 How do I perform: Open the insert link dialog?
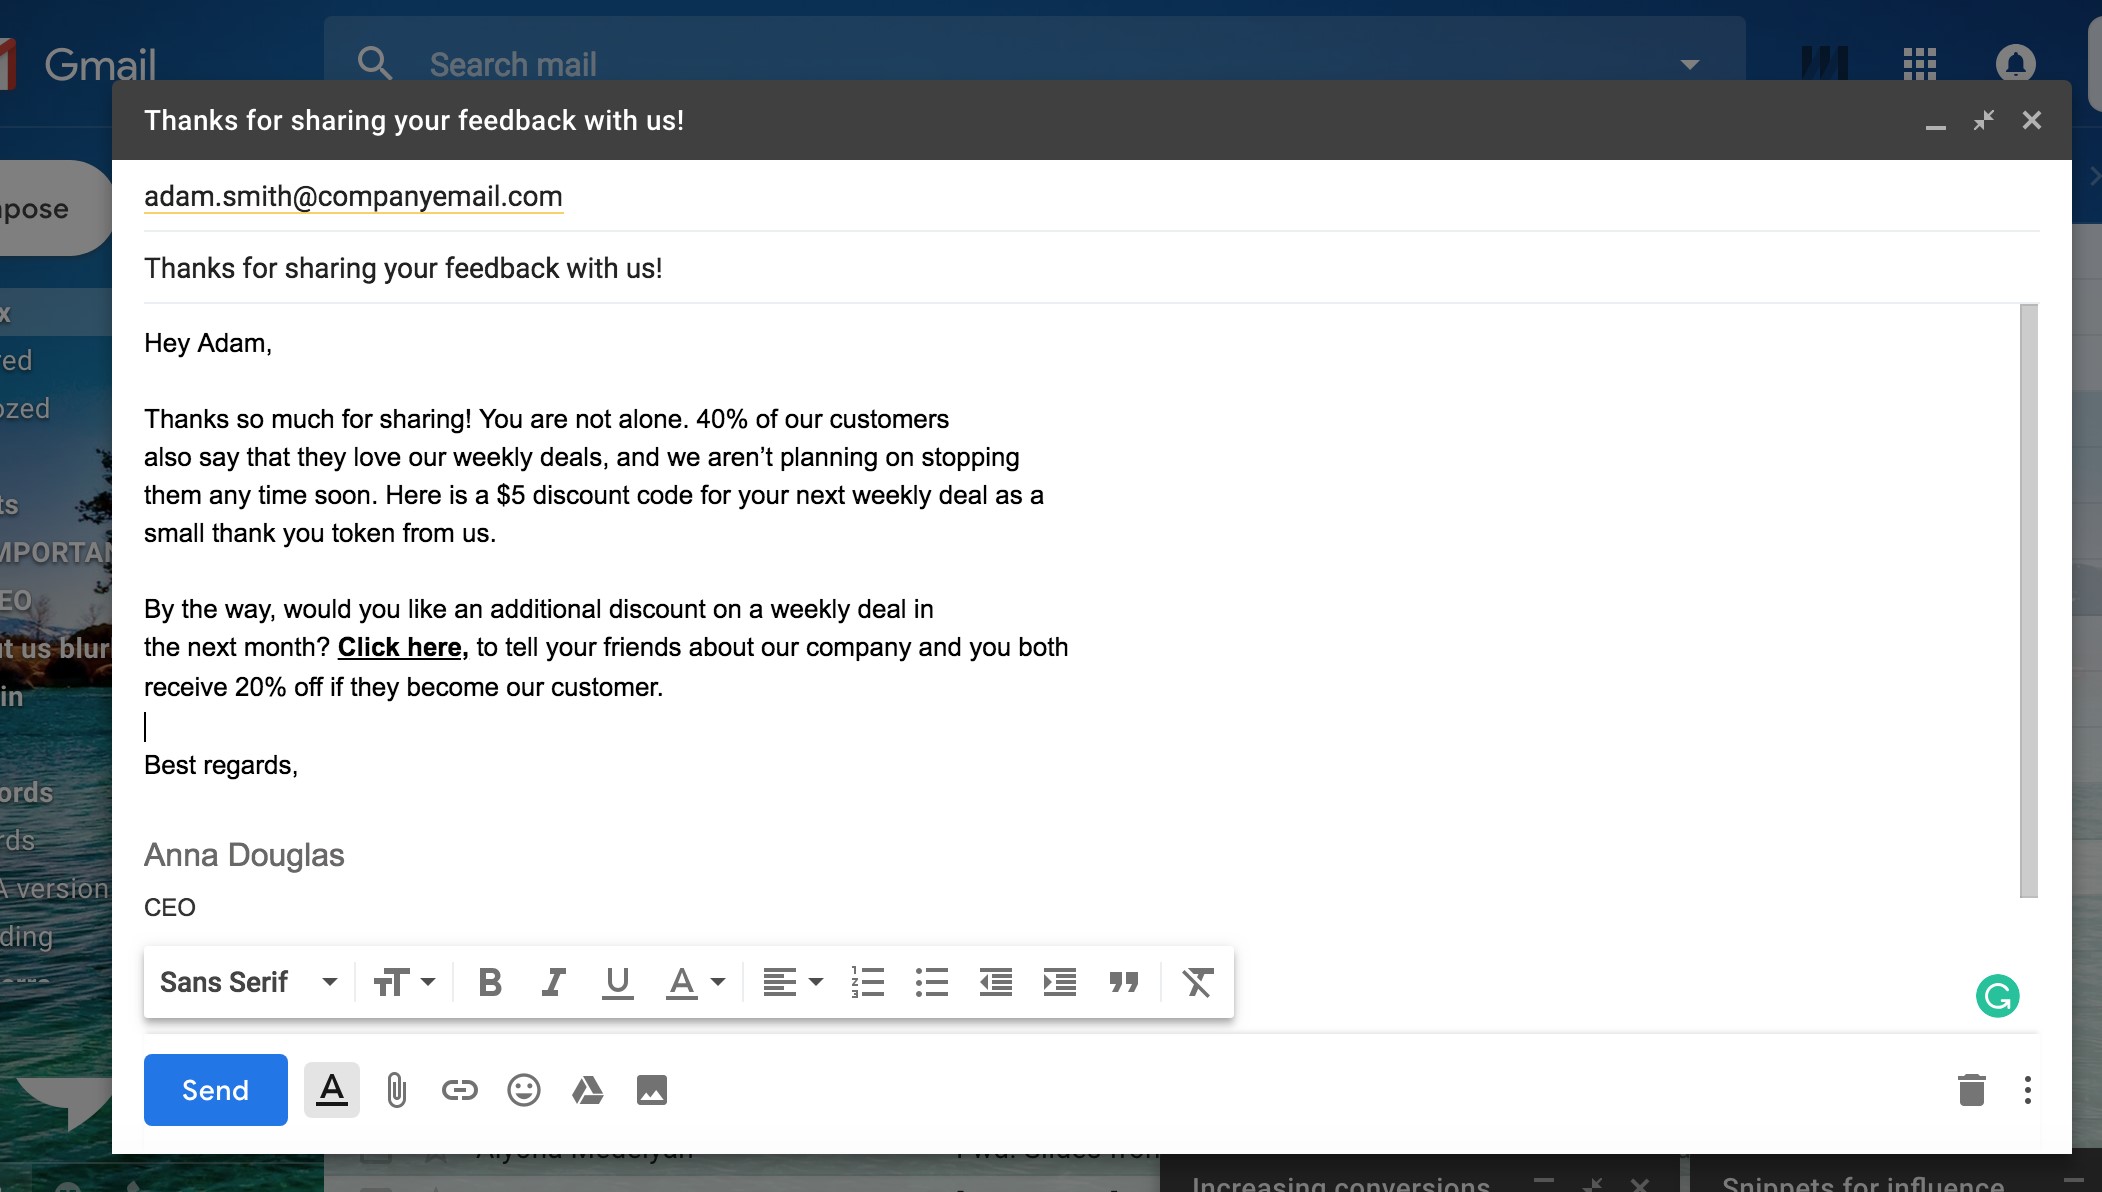pyautogui.click(x=459, y=1090)
